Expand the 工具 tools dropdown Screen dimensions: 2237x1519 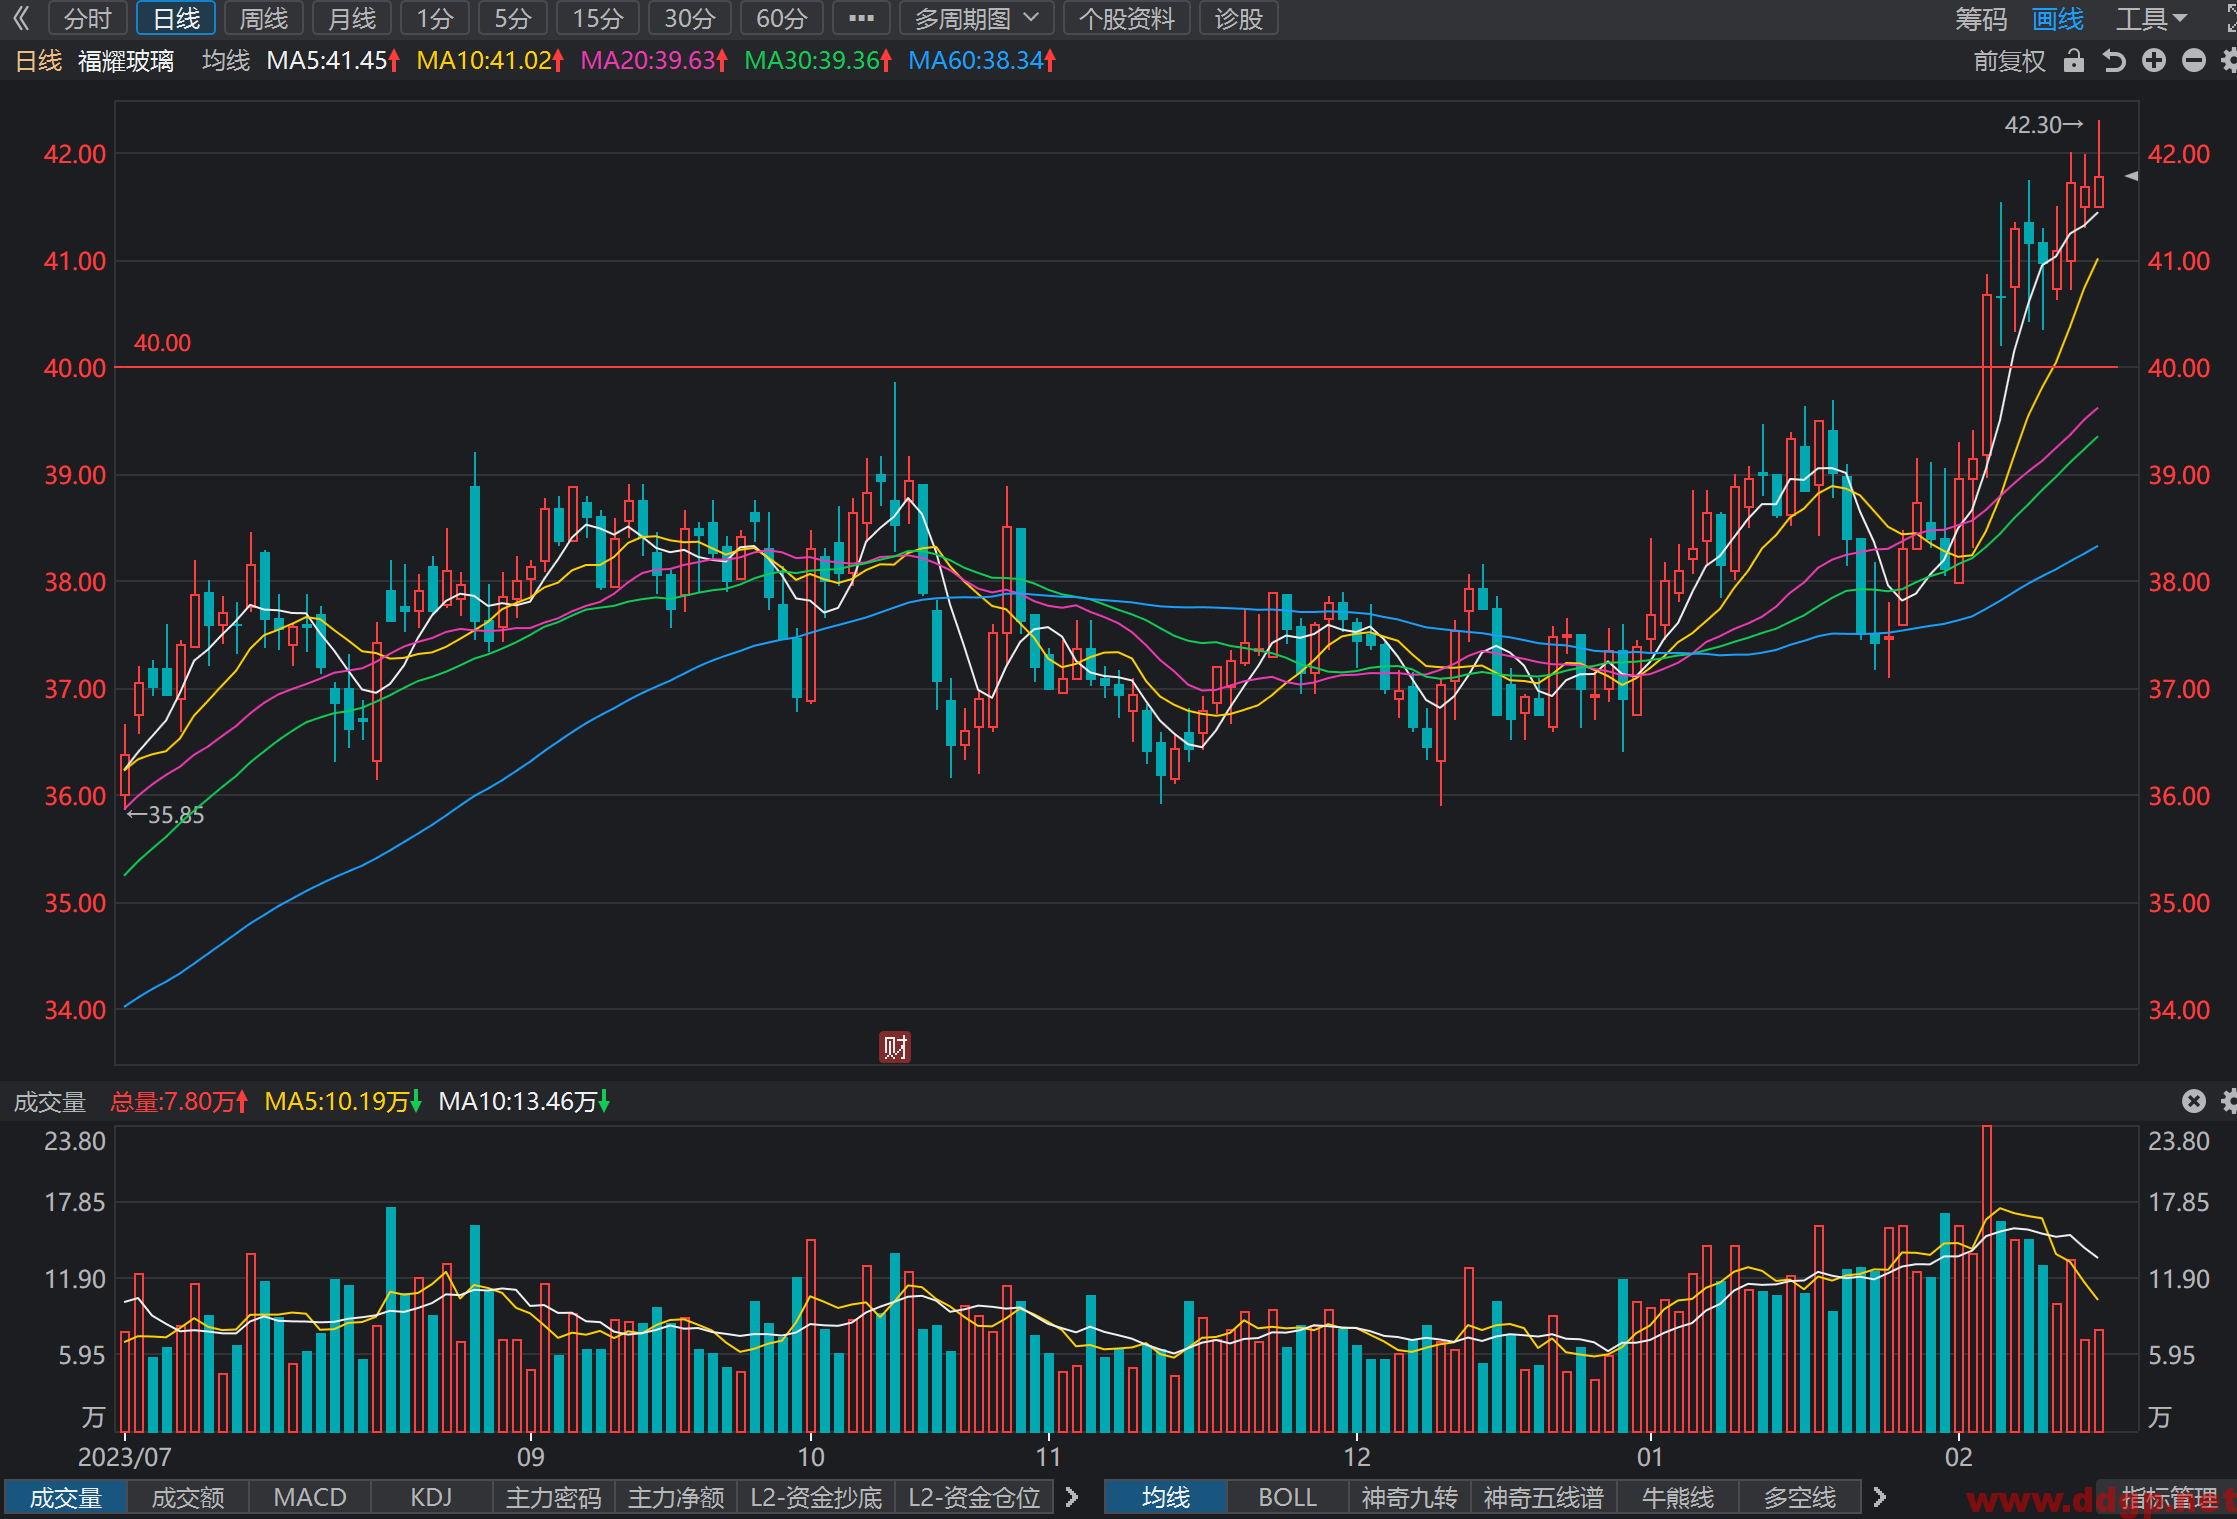[x=2151, y=18]
